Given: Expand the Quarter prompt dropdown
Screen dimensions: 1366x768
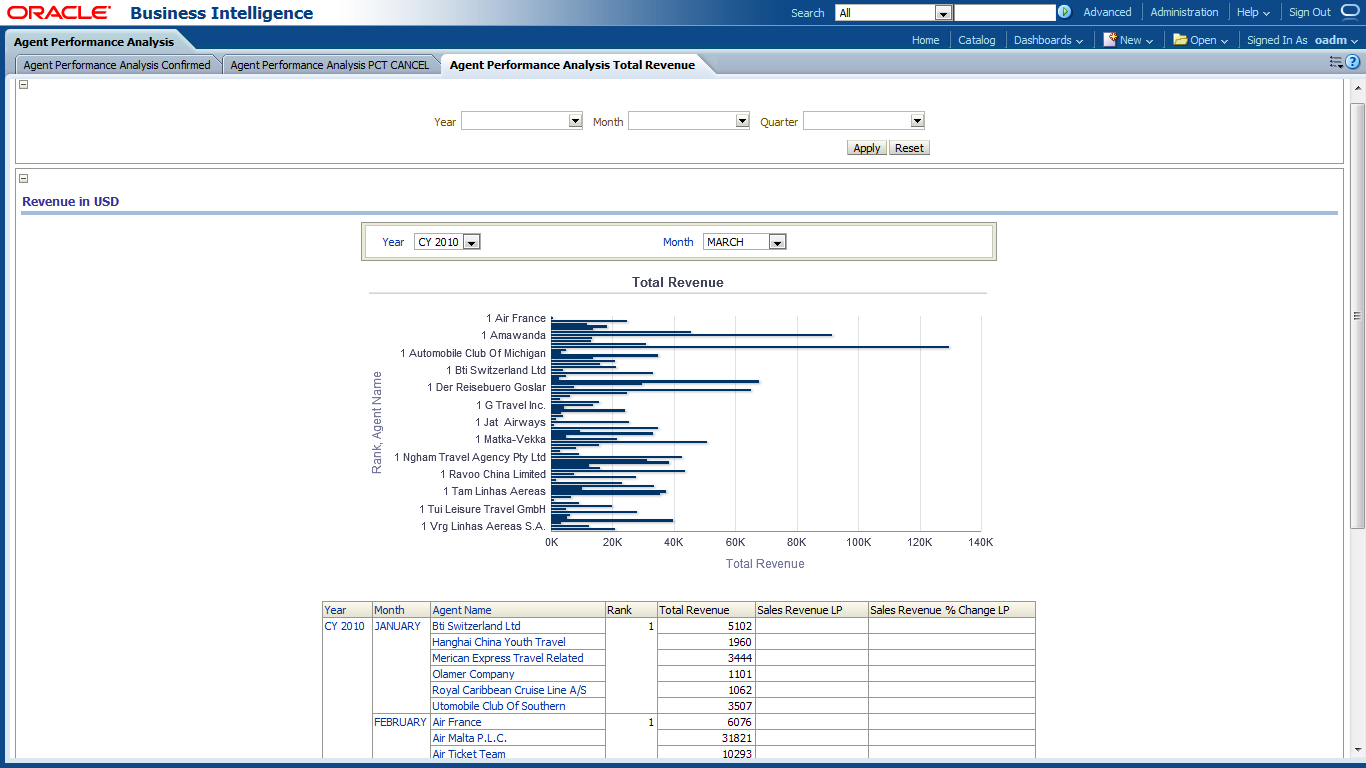Looking at the screenshot, I should pyautogui.click(x=917, y=121).
